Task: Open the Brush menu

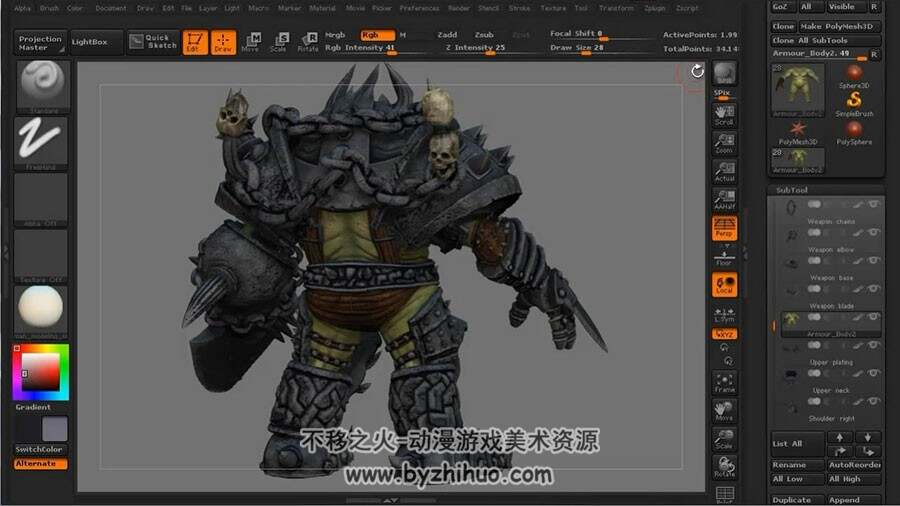Action: (x=49, y=9)
